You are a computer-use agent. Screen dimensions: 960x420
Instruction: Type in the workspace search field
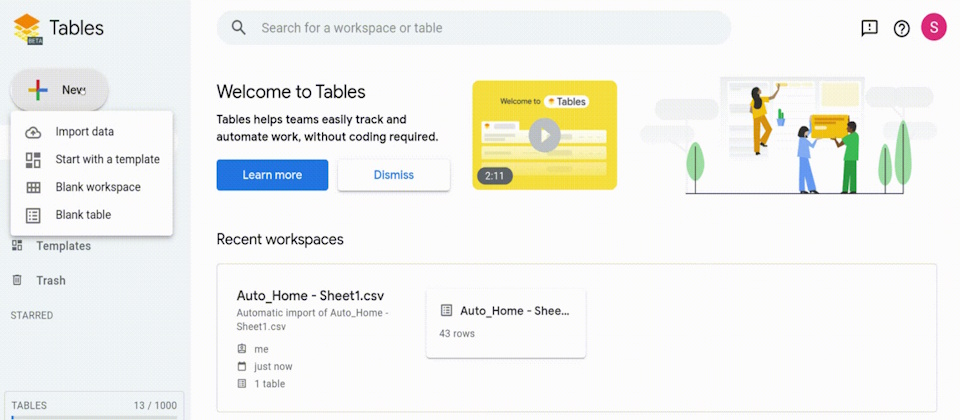(480, 28)
